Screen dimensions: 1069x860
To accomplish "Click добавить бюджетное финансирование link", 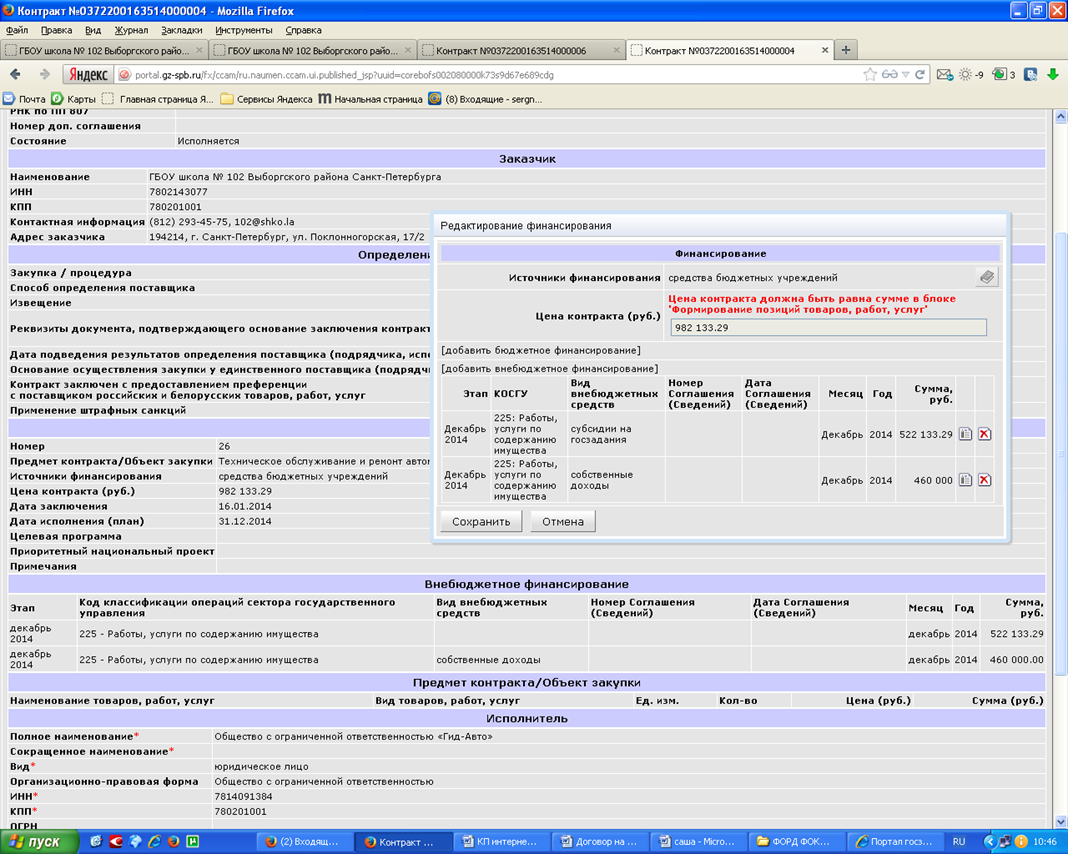I will 541,351.
